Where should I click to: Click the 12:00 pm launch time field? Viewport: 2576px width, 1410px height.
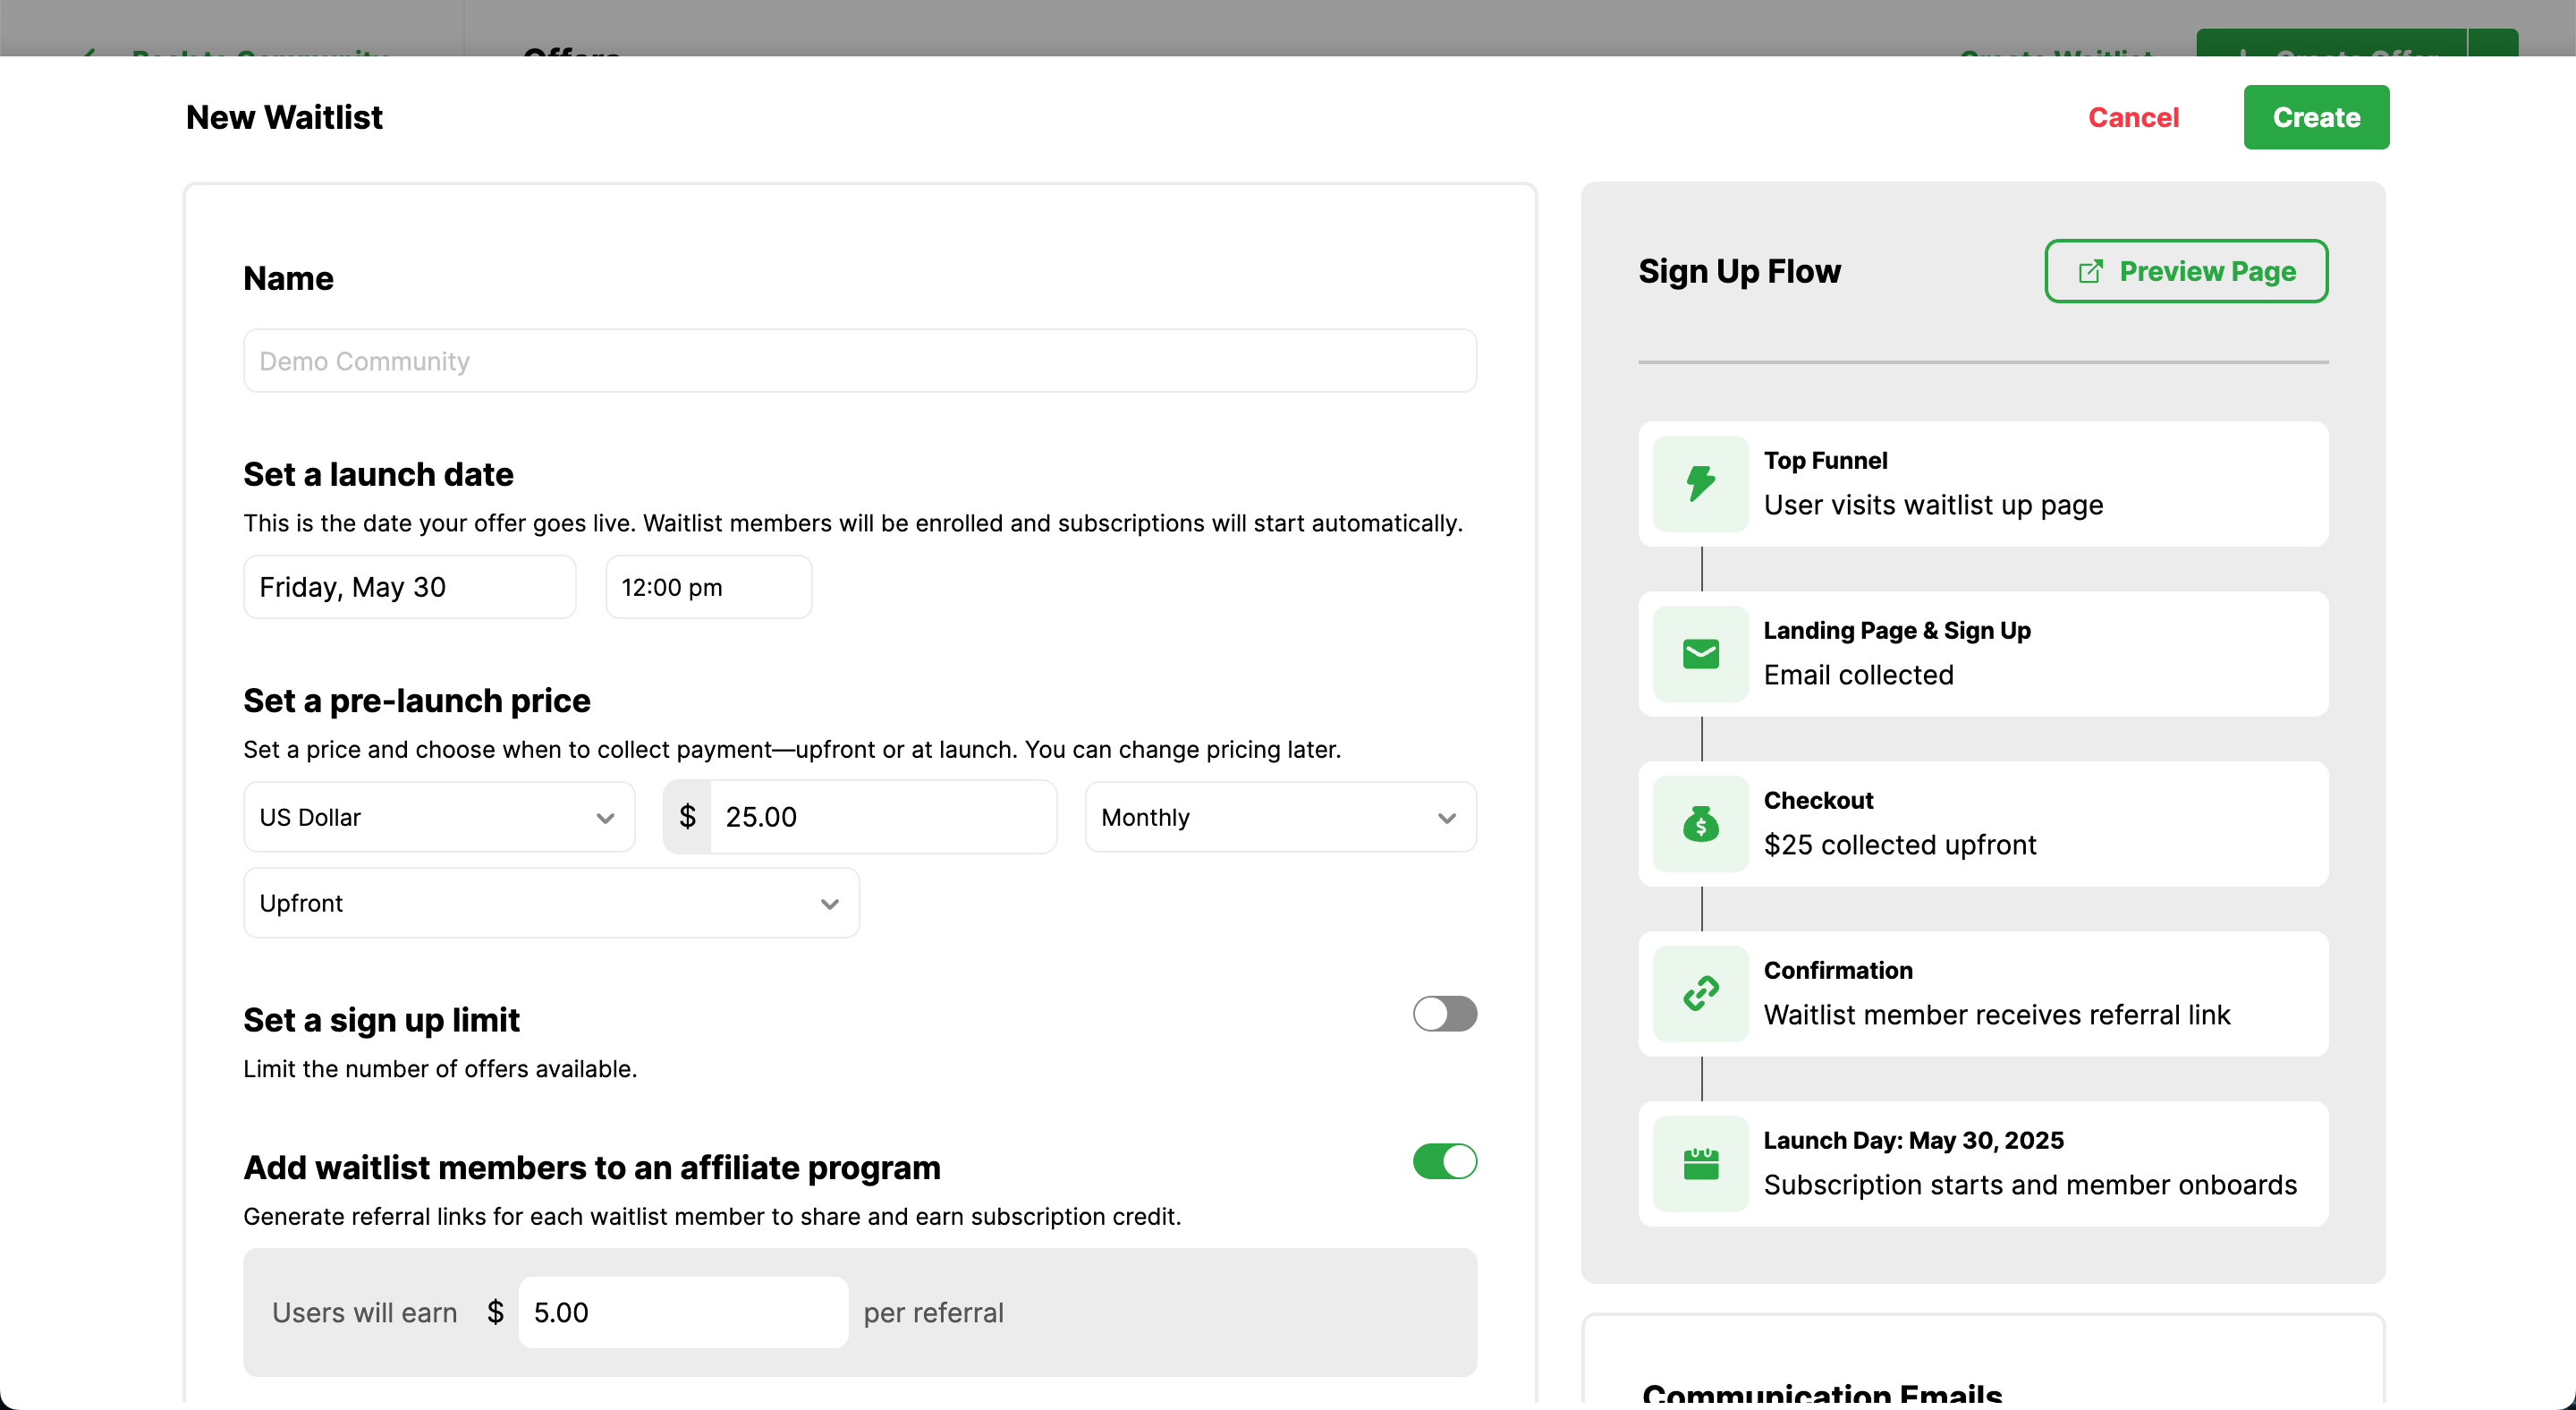(708, 587)
